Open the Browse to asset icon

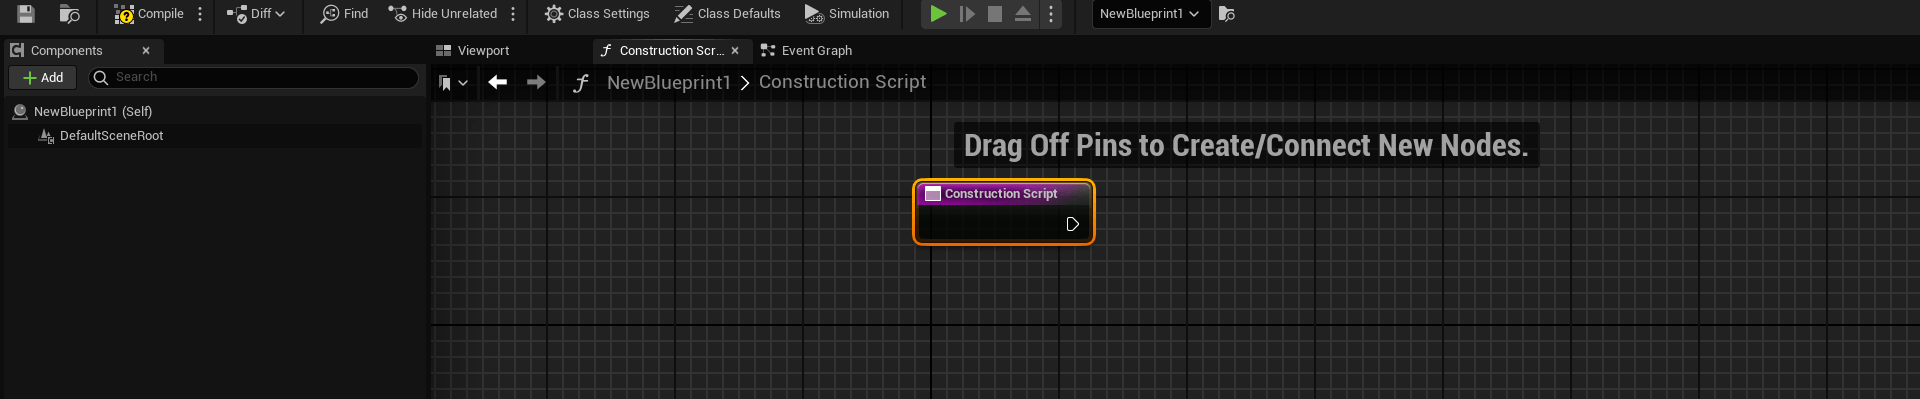click(x=69, y=14)
